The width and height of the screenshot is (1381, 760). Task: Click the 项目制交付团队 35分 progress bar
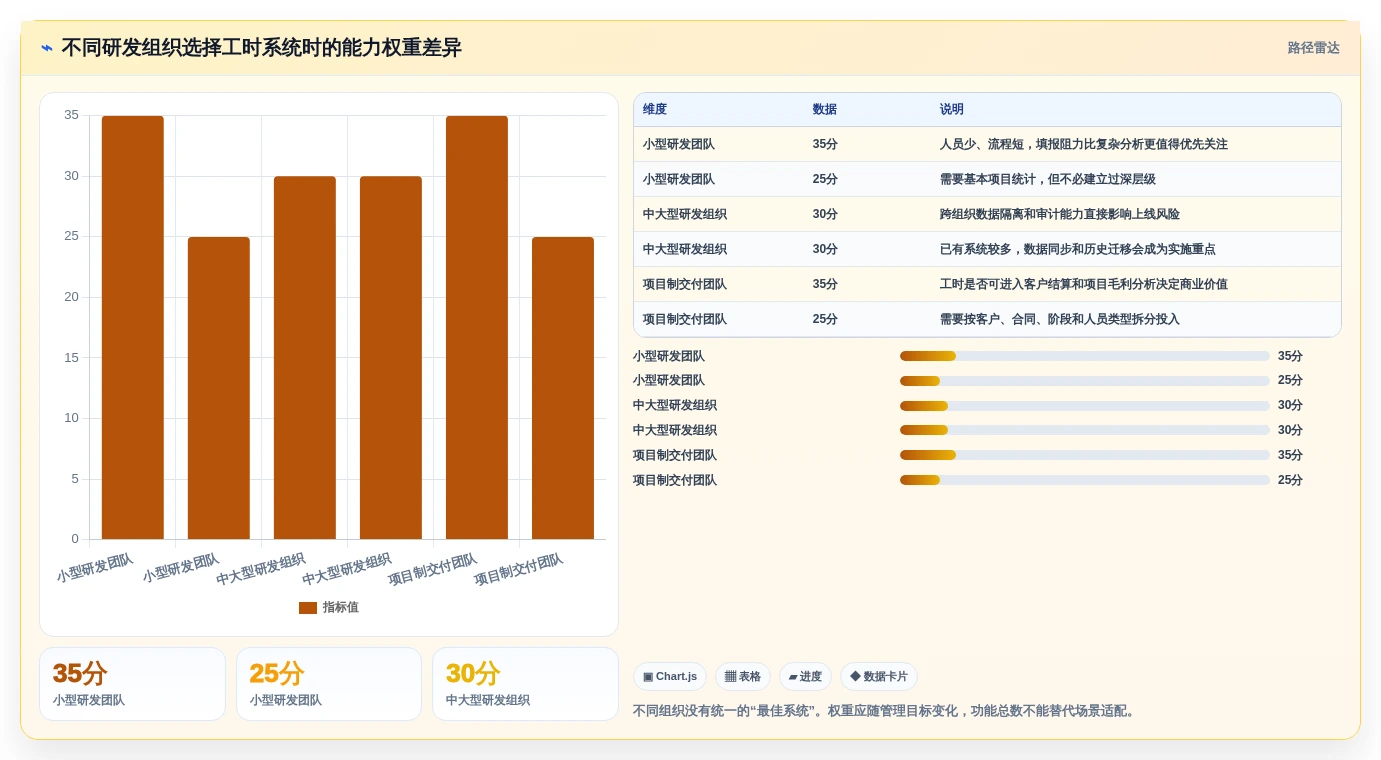point(1085,455)
